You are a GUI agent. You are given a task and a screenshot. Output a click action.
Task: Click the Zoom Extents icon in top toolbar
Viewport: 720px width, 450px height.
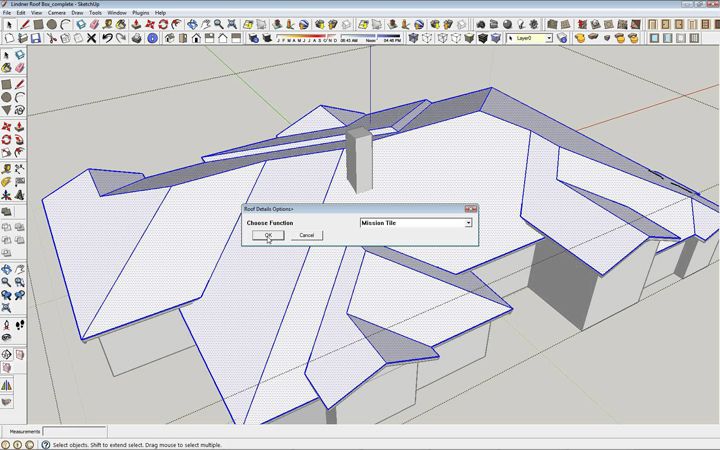pyautogui.click(x=232, y=24)
